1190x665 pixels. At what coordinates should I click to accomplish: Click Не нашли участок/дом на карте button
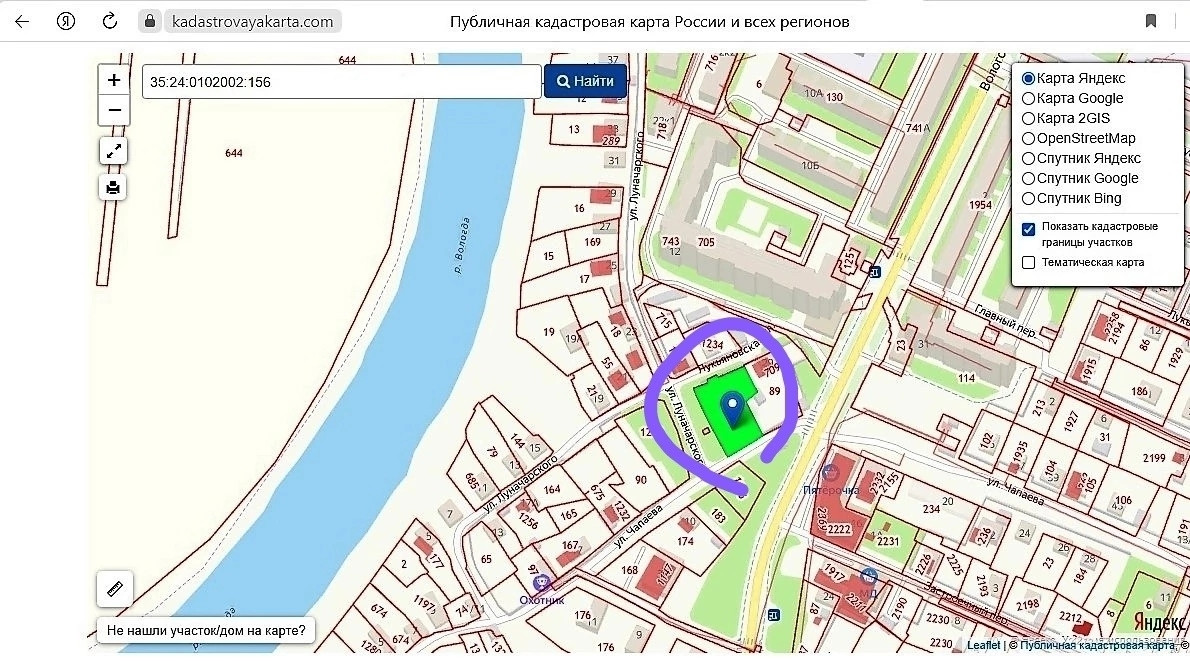[206, 630]
